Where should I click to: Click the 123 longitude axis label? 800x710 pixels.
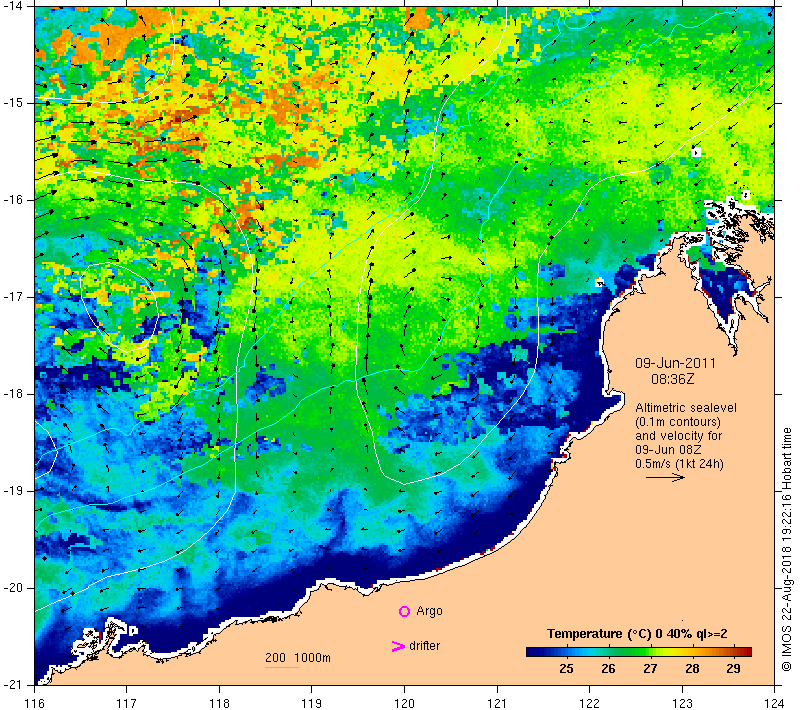(682, 703)
